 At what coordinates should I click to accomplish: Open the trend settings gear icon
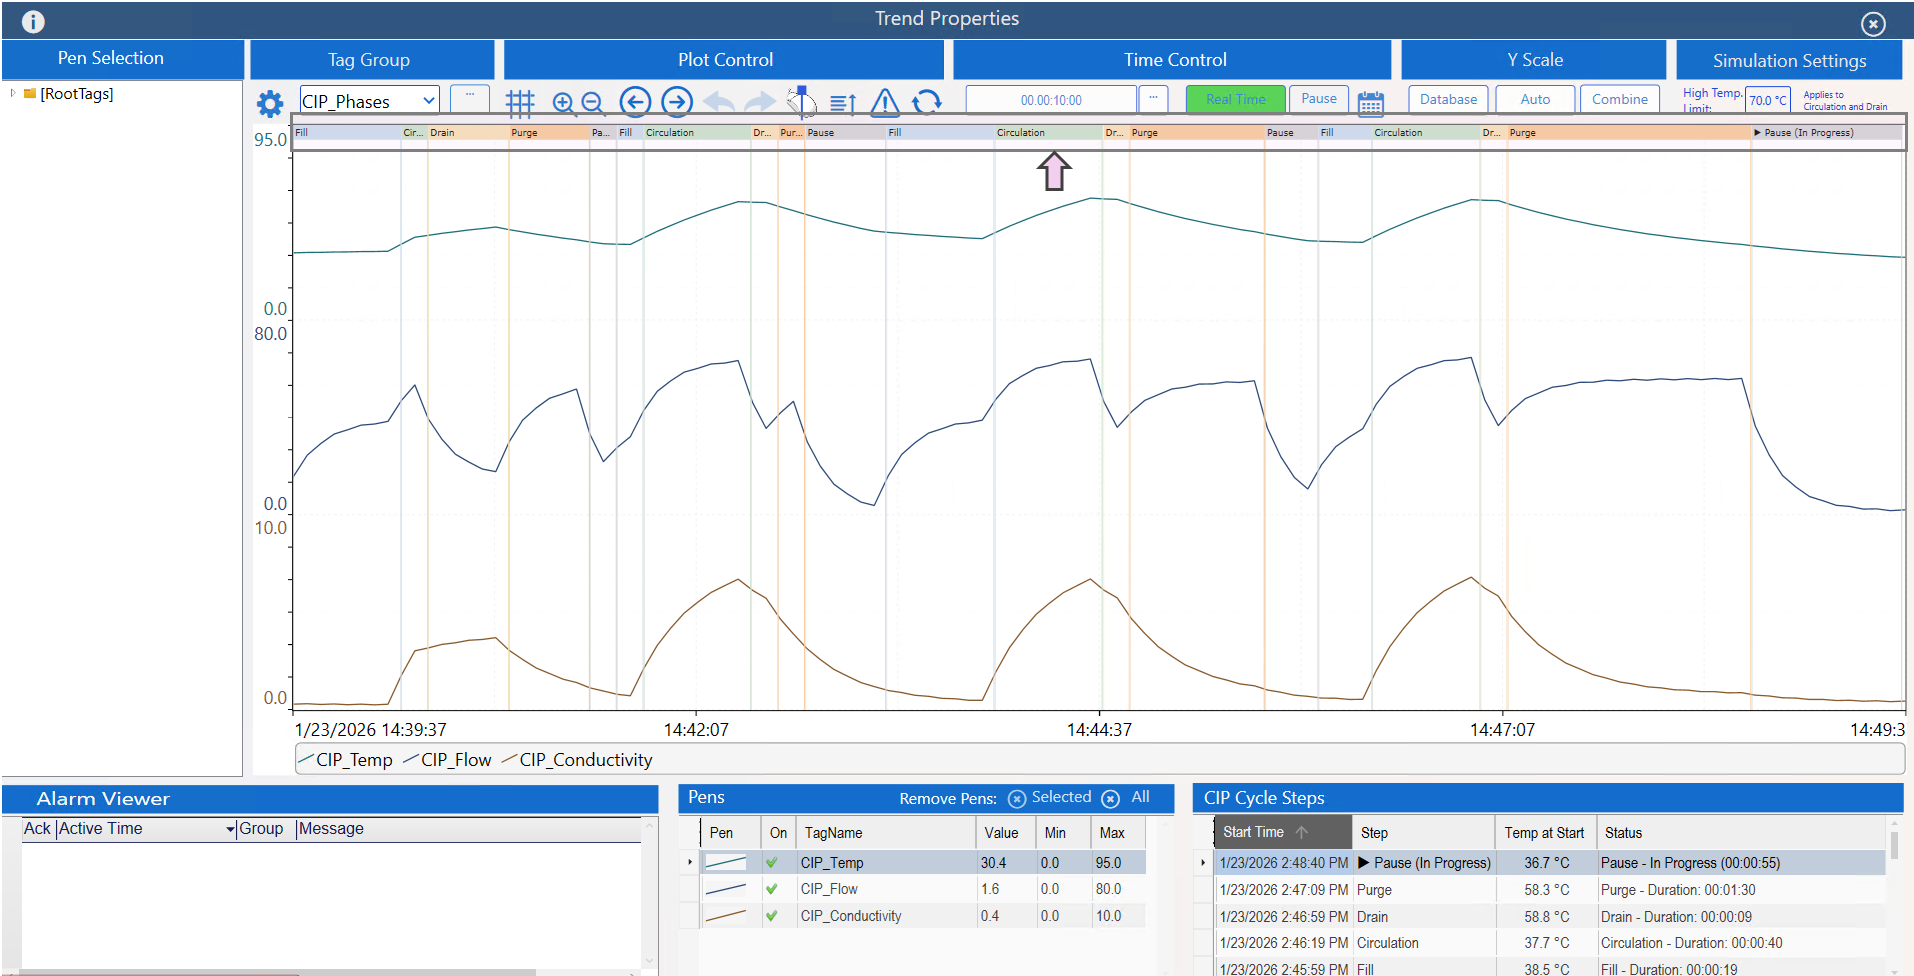[x=270, y=103]
